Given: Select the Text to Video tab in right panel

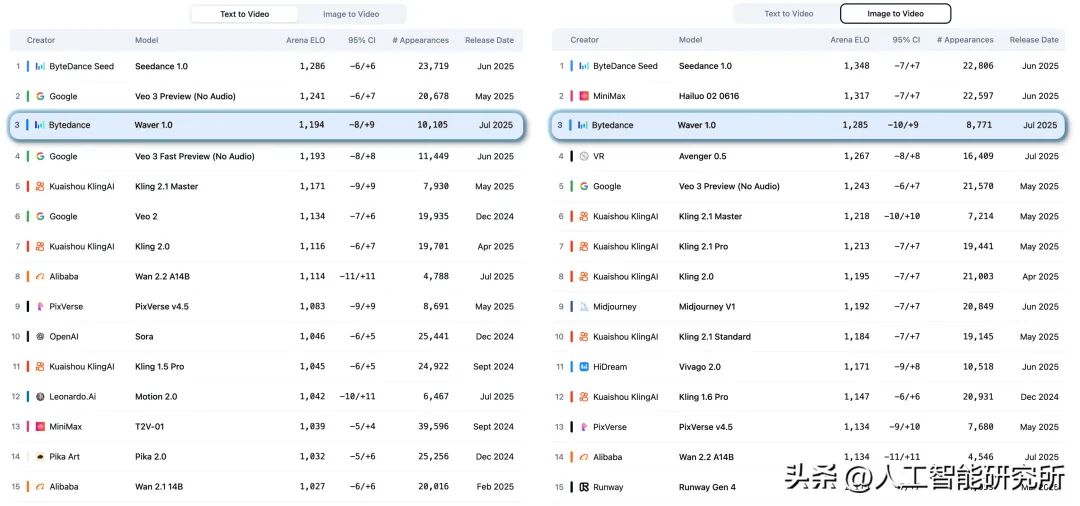Looking at the screenshot, I should [x=789, y=14].
